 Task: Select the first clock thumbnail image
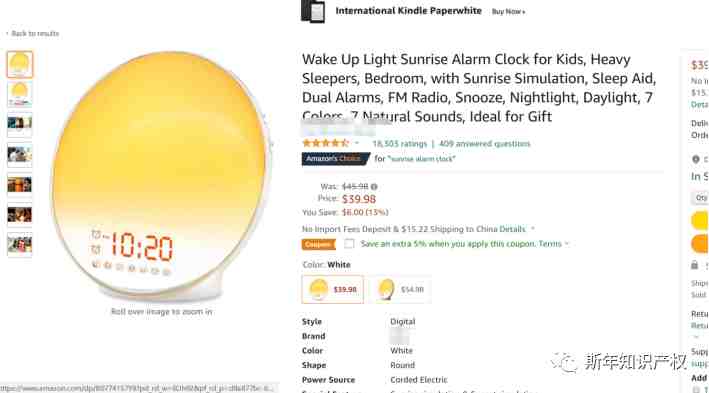tap(19, 64)
